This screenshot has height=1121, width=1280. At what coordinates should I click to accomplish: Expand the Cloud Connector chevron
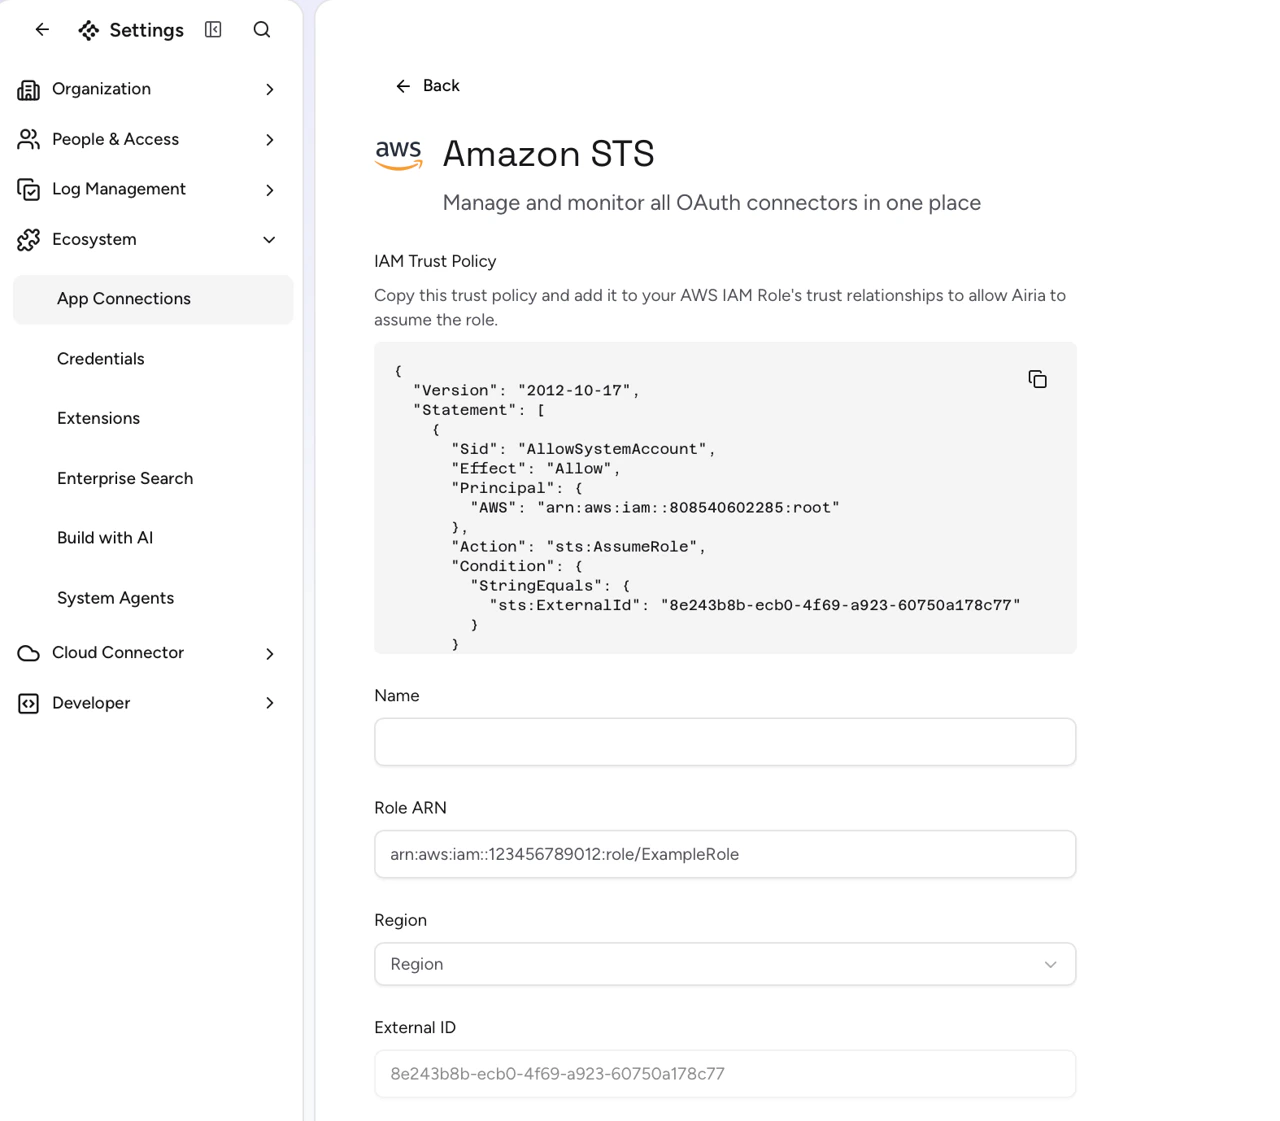coord(270,653)
